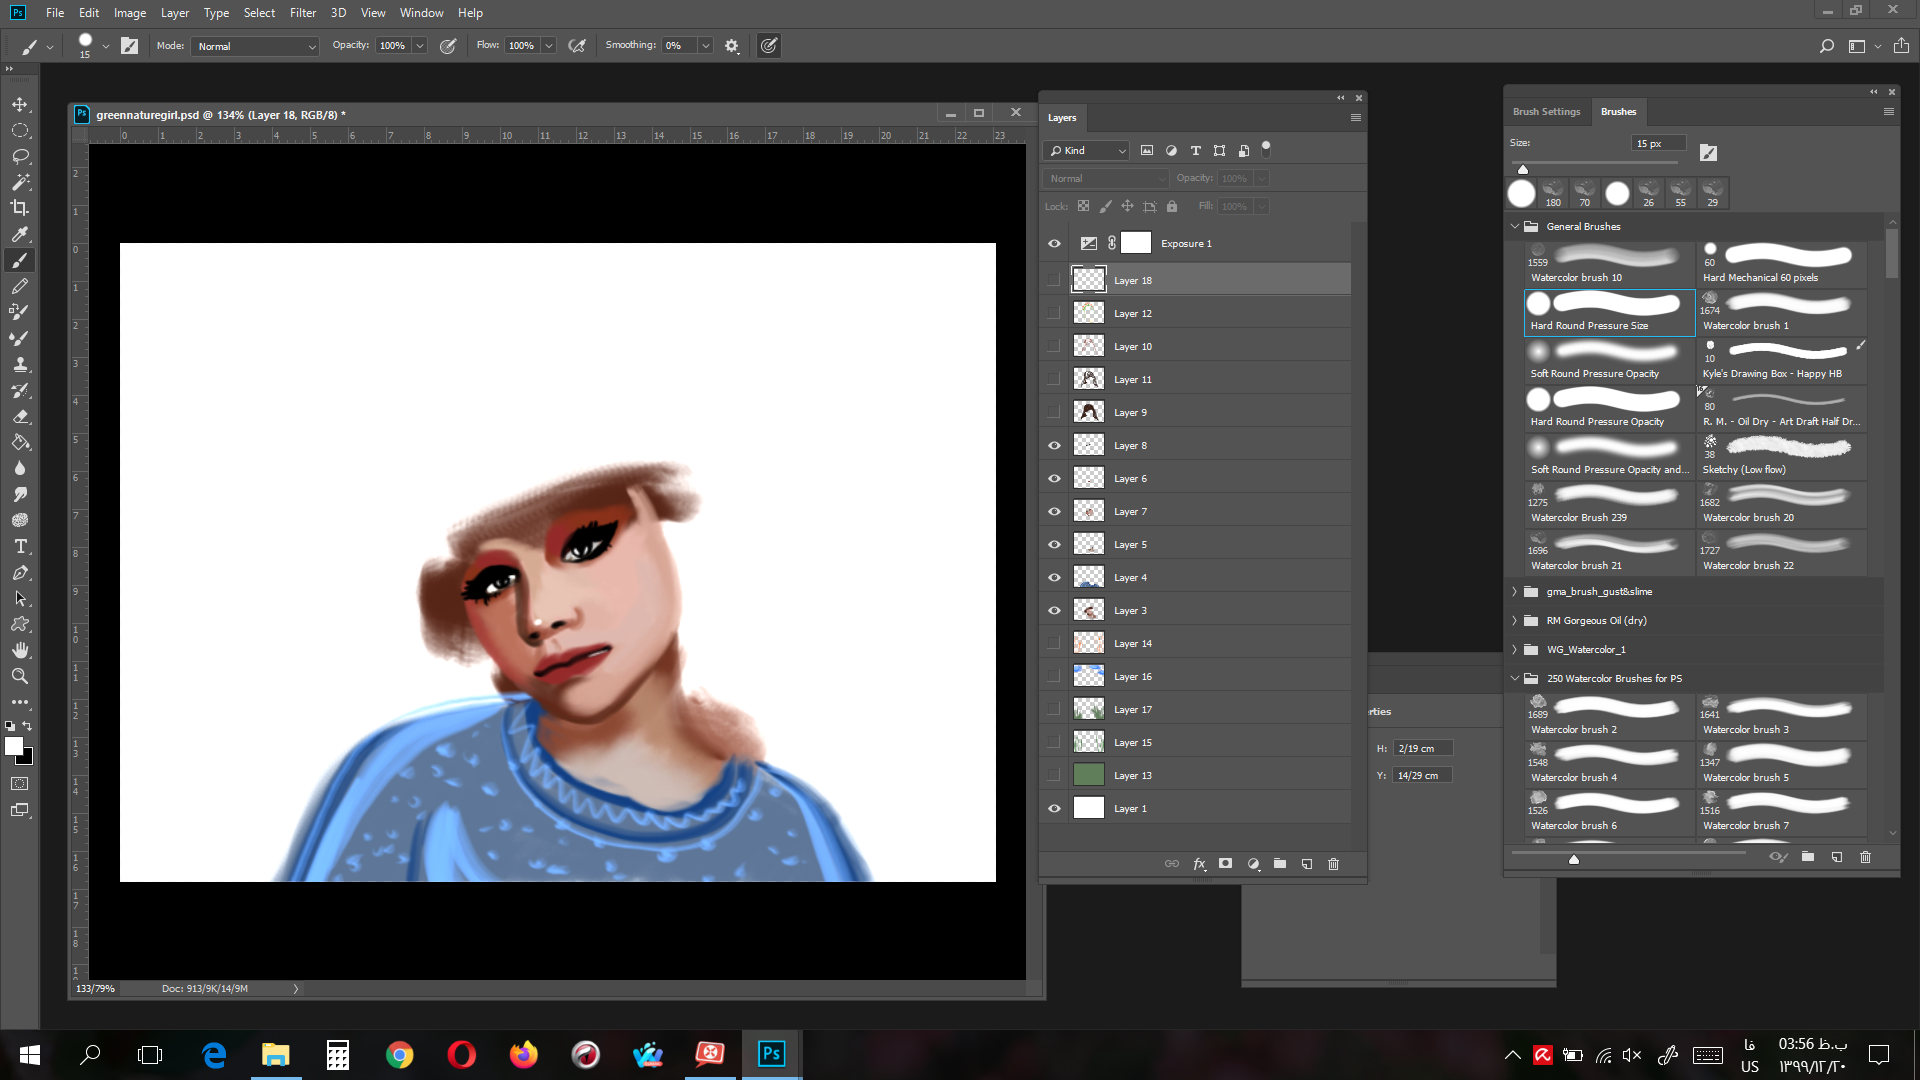
Task: Click the foreground color swatch
Action: (14, 746)
